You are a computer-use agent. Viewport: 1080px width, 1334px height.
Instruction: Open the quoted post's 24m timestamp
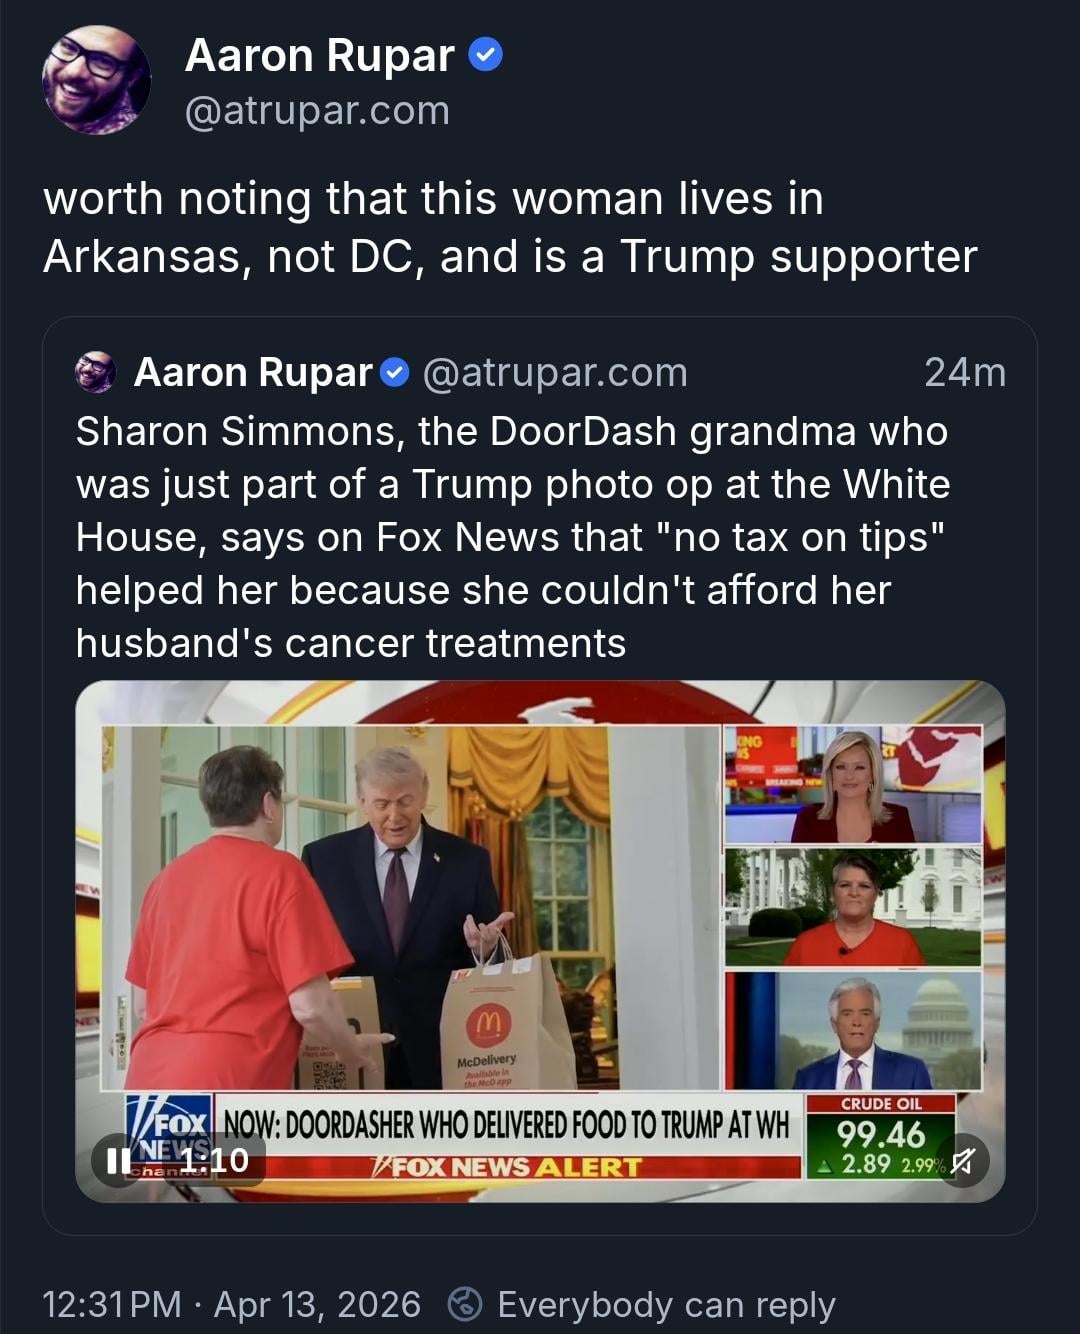click(965, 372)
